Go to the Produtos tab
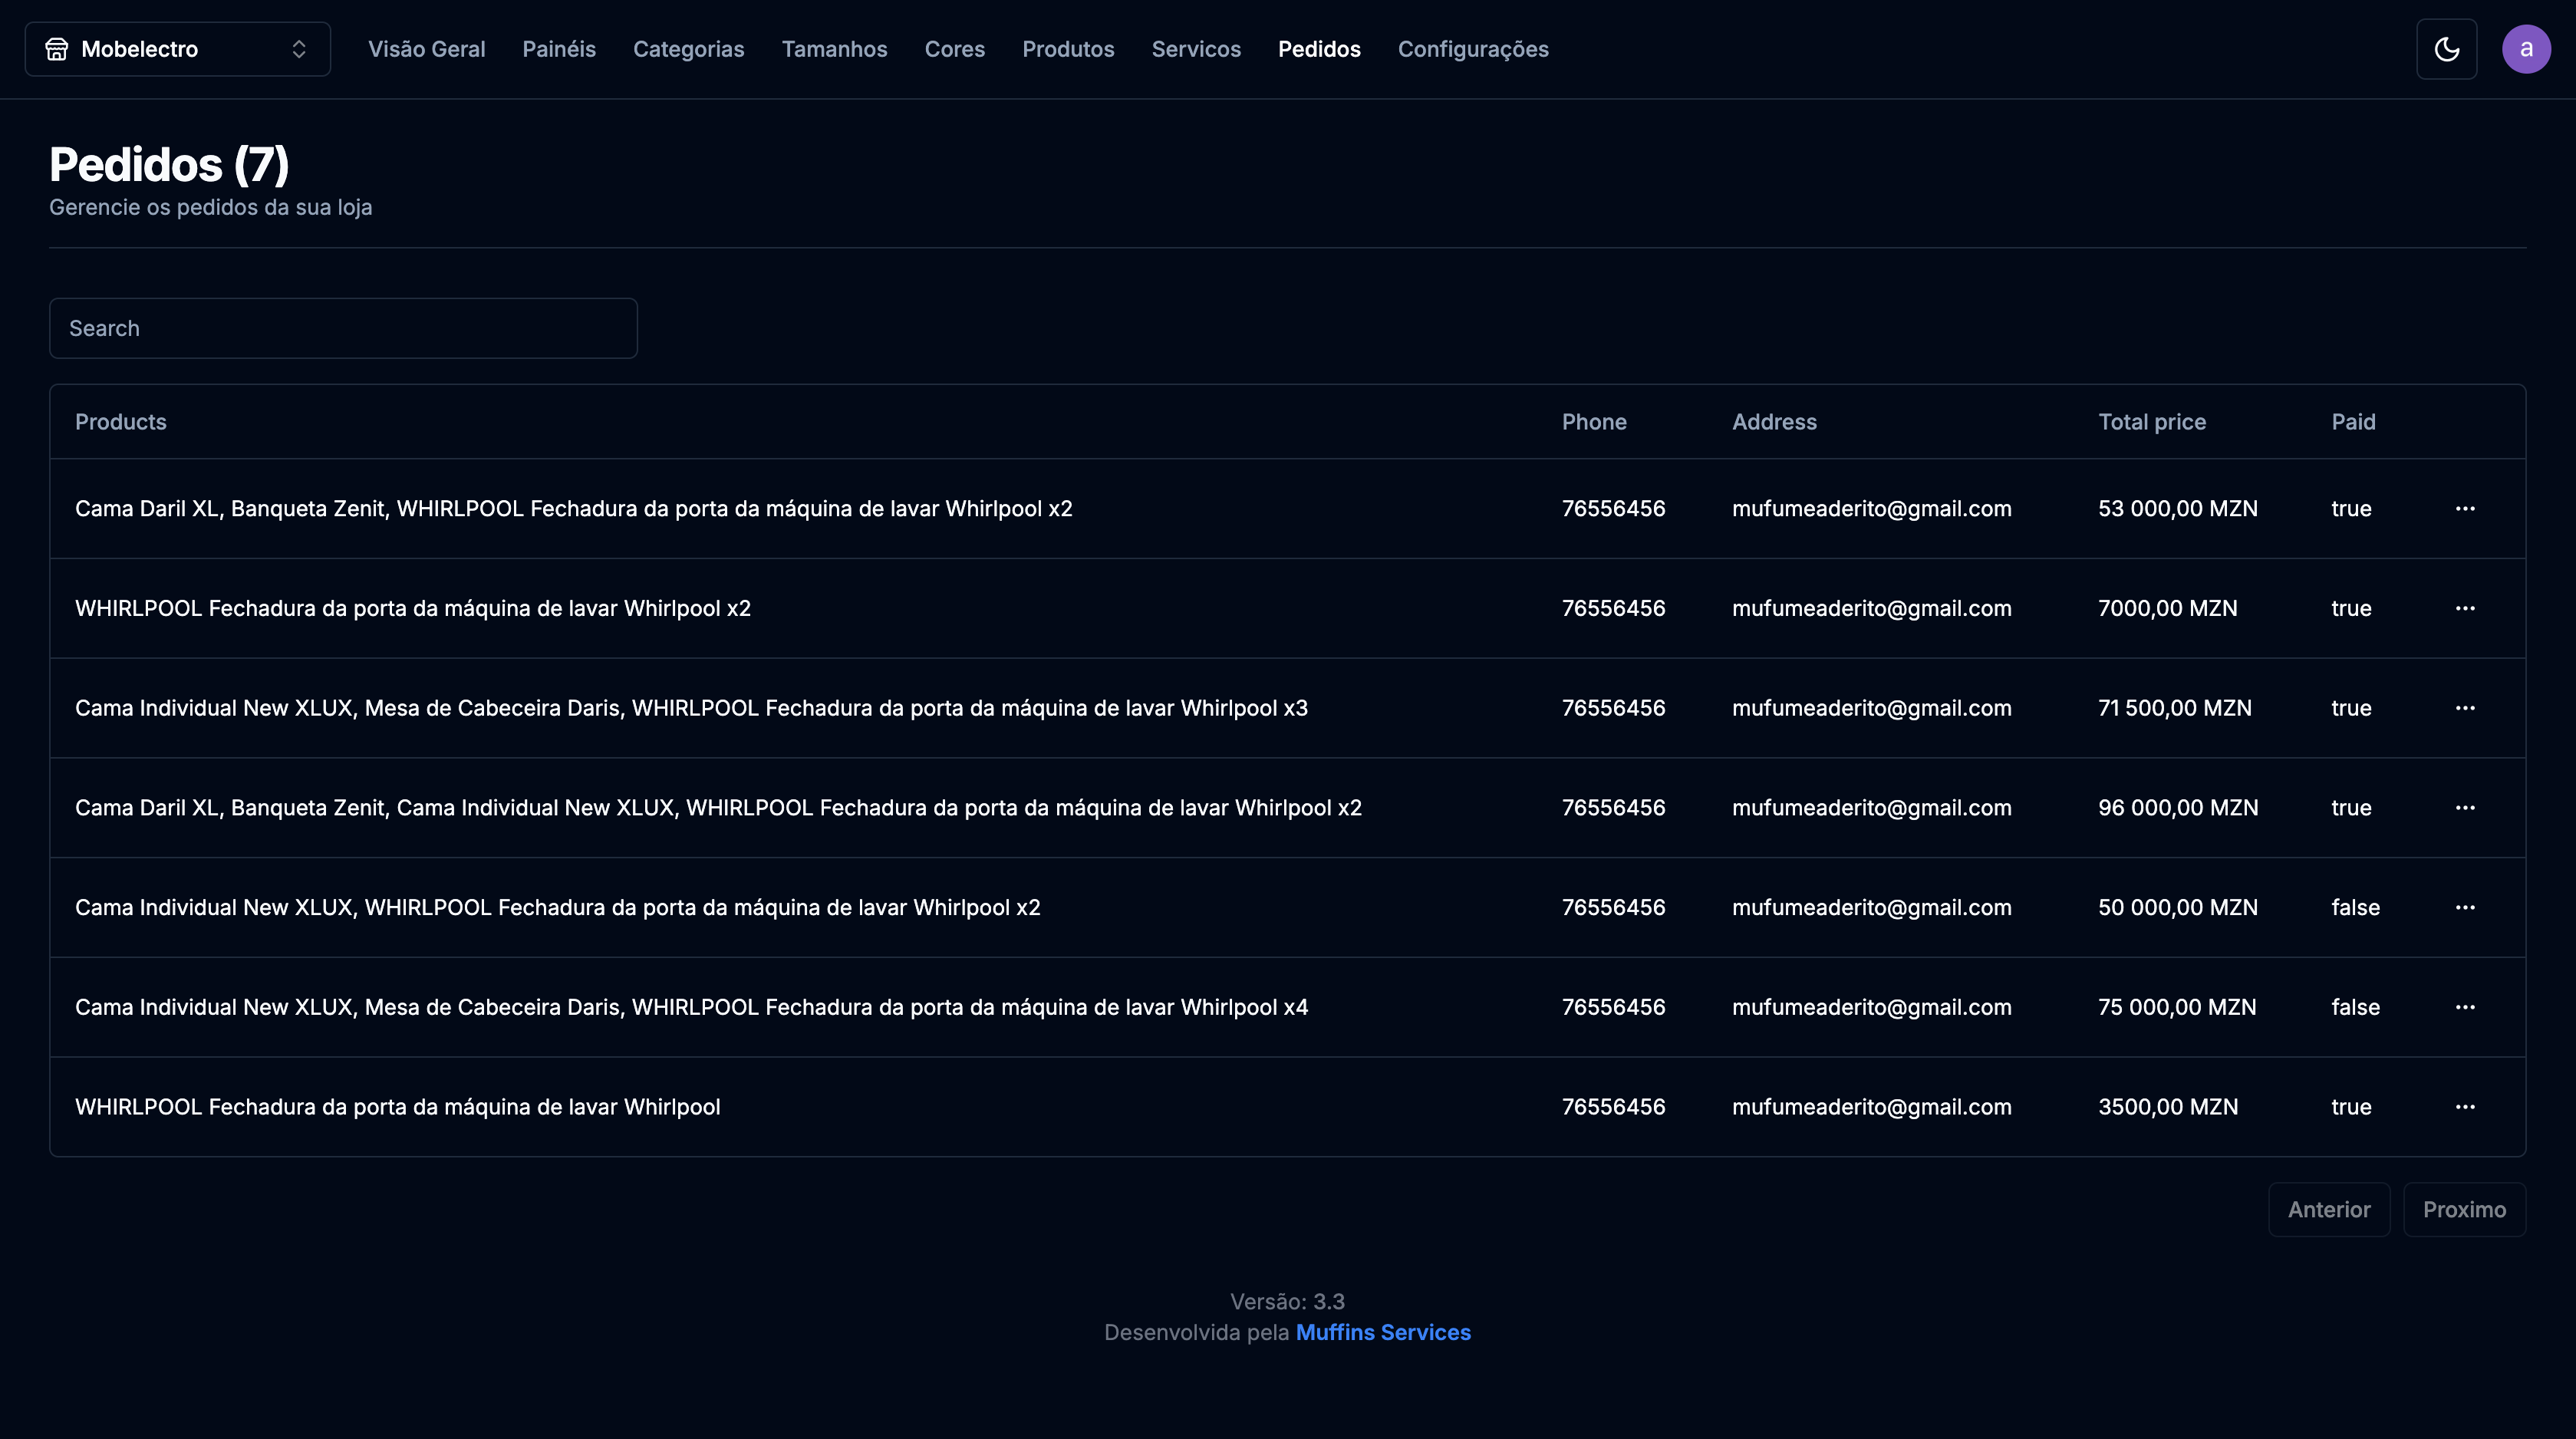Viewport: 2576px width, 1439px height. [1067, 49]
